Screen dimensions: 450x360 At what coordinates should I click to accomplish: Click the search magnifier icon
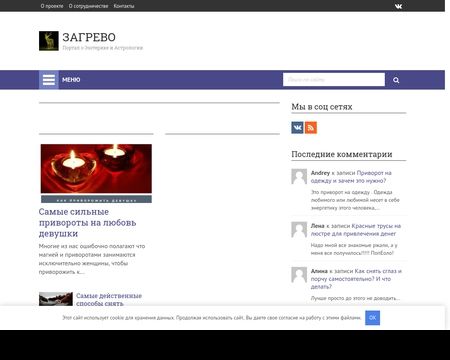point(396,80)
